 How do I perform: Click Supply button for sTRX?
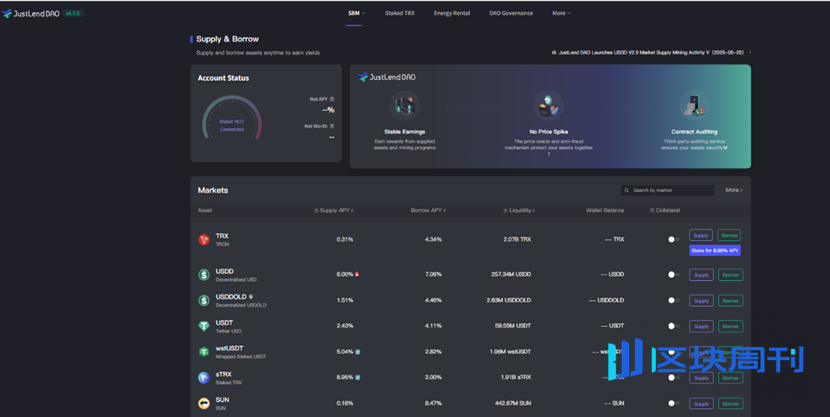[701, 378]
